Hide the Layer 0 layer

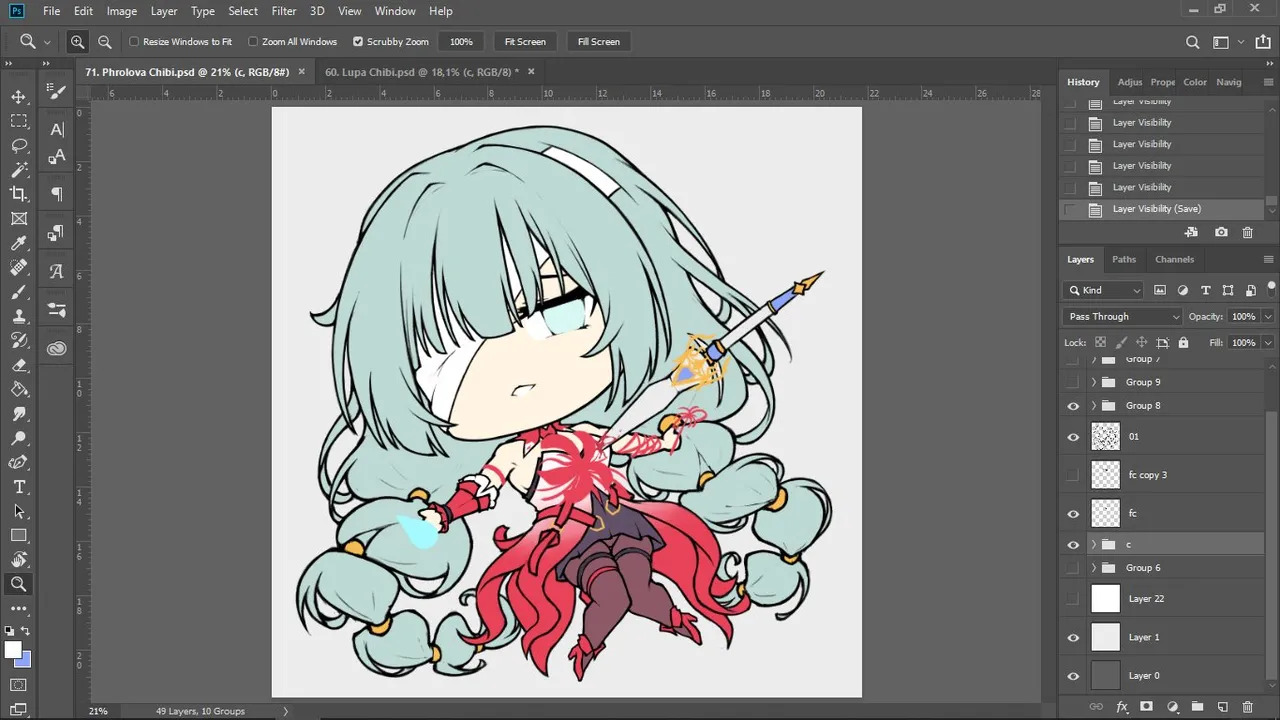[1073, 676]
